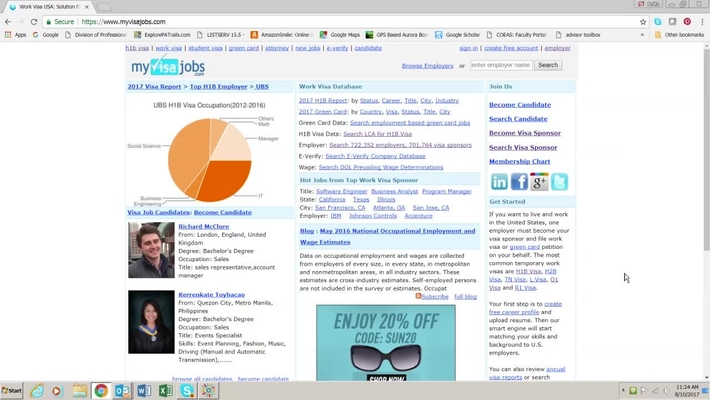
Task: Open Google Maps bookmark
Action: [x=340, y=34]
